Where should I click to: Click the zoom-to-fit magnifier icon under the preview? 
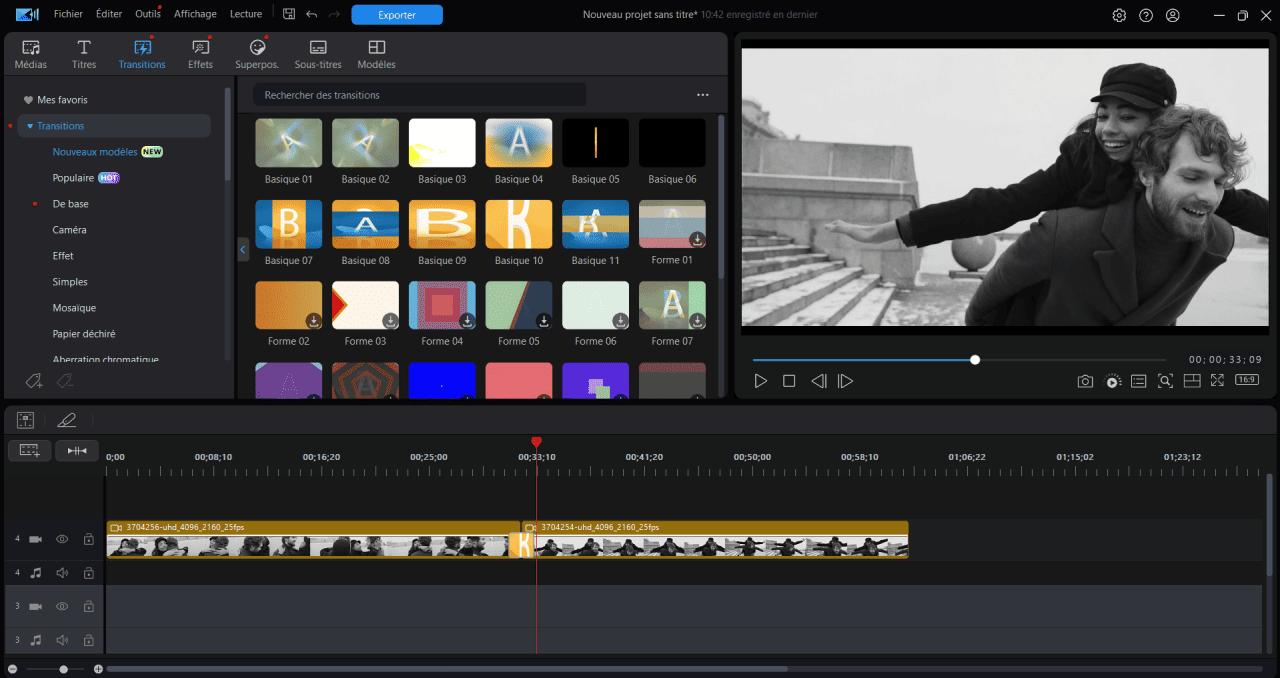pyautogui.click(x=1164, y=381)
